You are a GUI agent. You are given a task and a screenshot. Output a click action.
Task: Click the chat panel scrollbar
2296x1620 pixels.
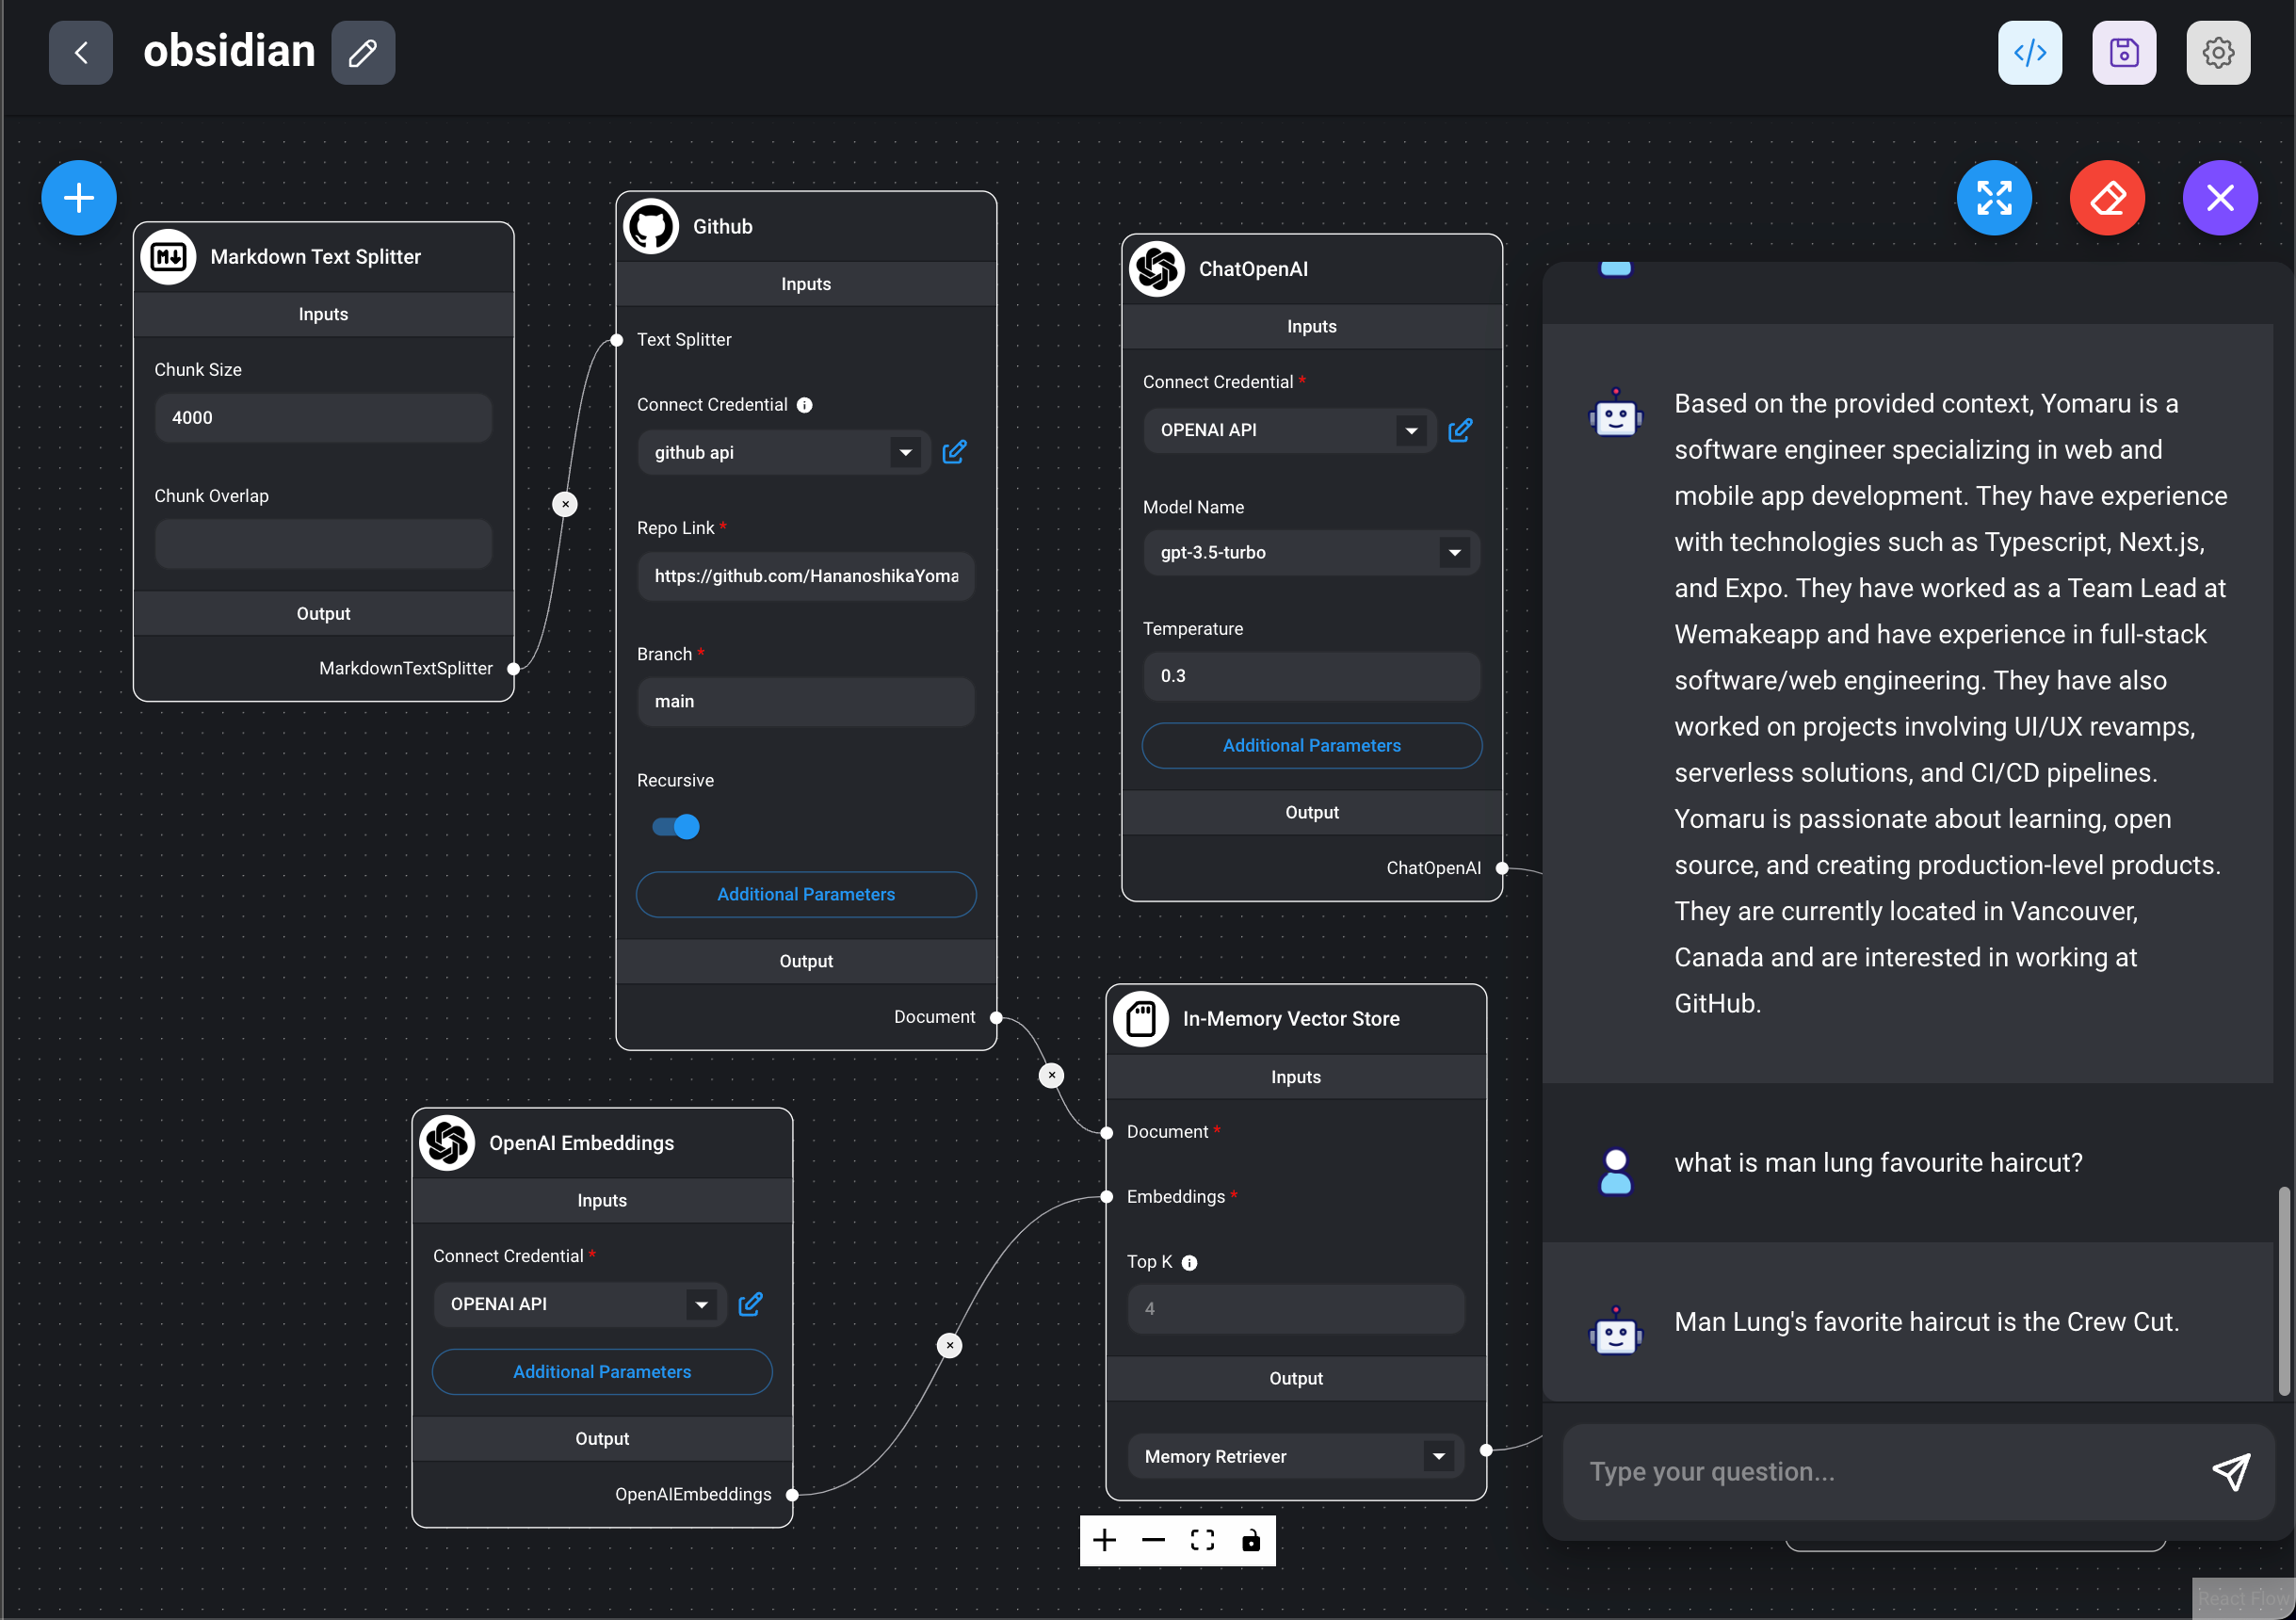point(2284,1290)
